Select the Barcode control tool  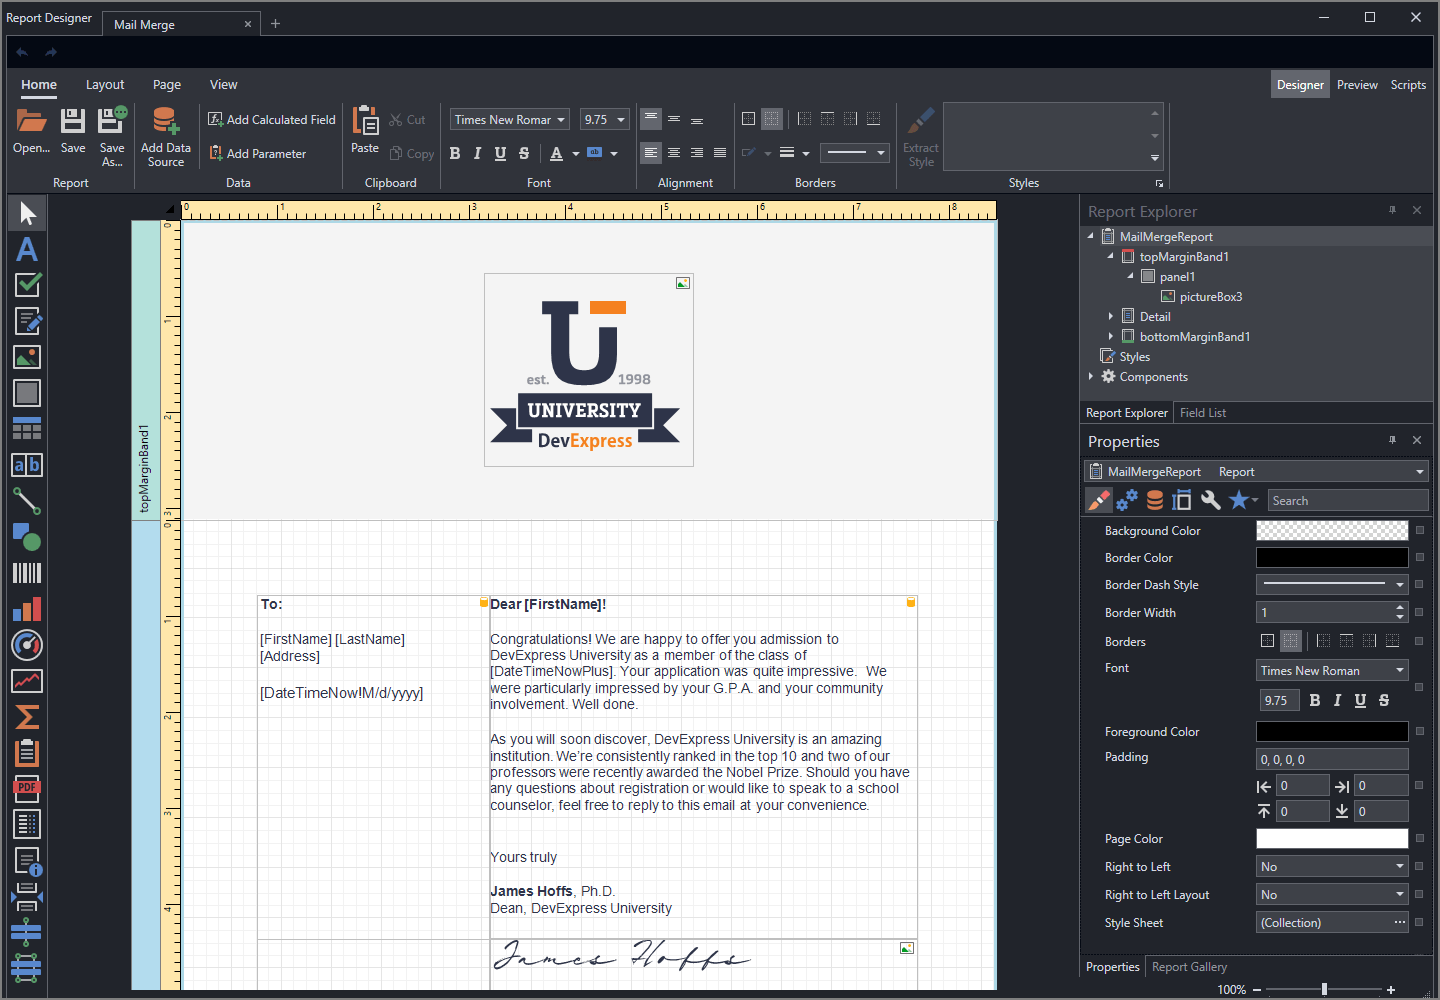click(27, 573)
